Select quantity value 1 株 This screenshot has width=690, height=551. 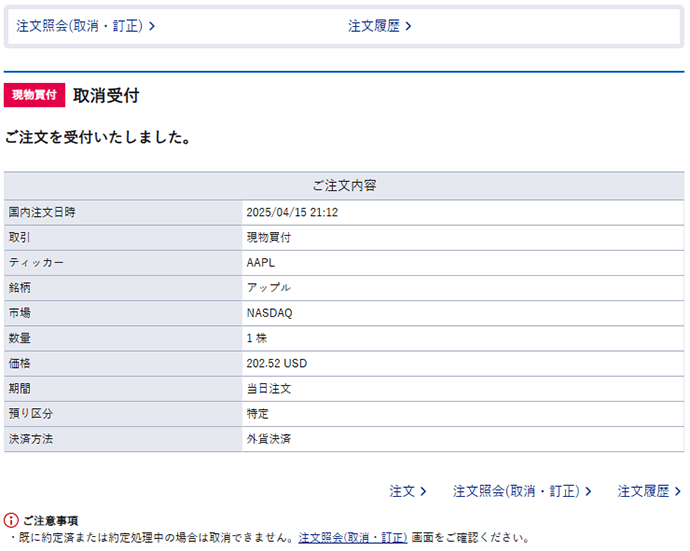(257, 338)
